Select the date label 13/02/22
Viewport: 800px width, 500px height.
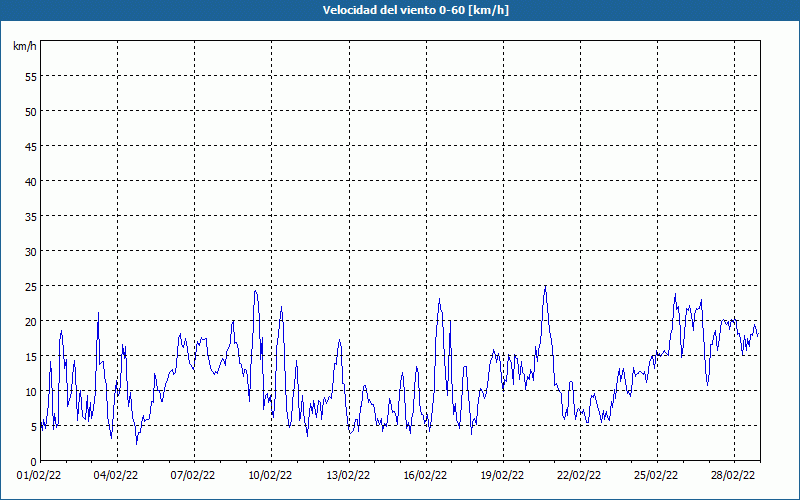(x=348, y=476)
